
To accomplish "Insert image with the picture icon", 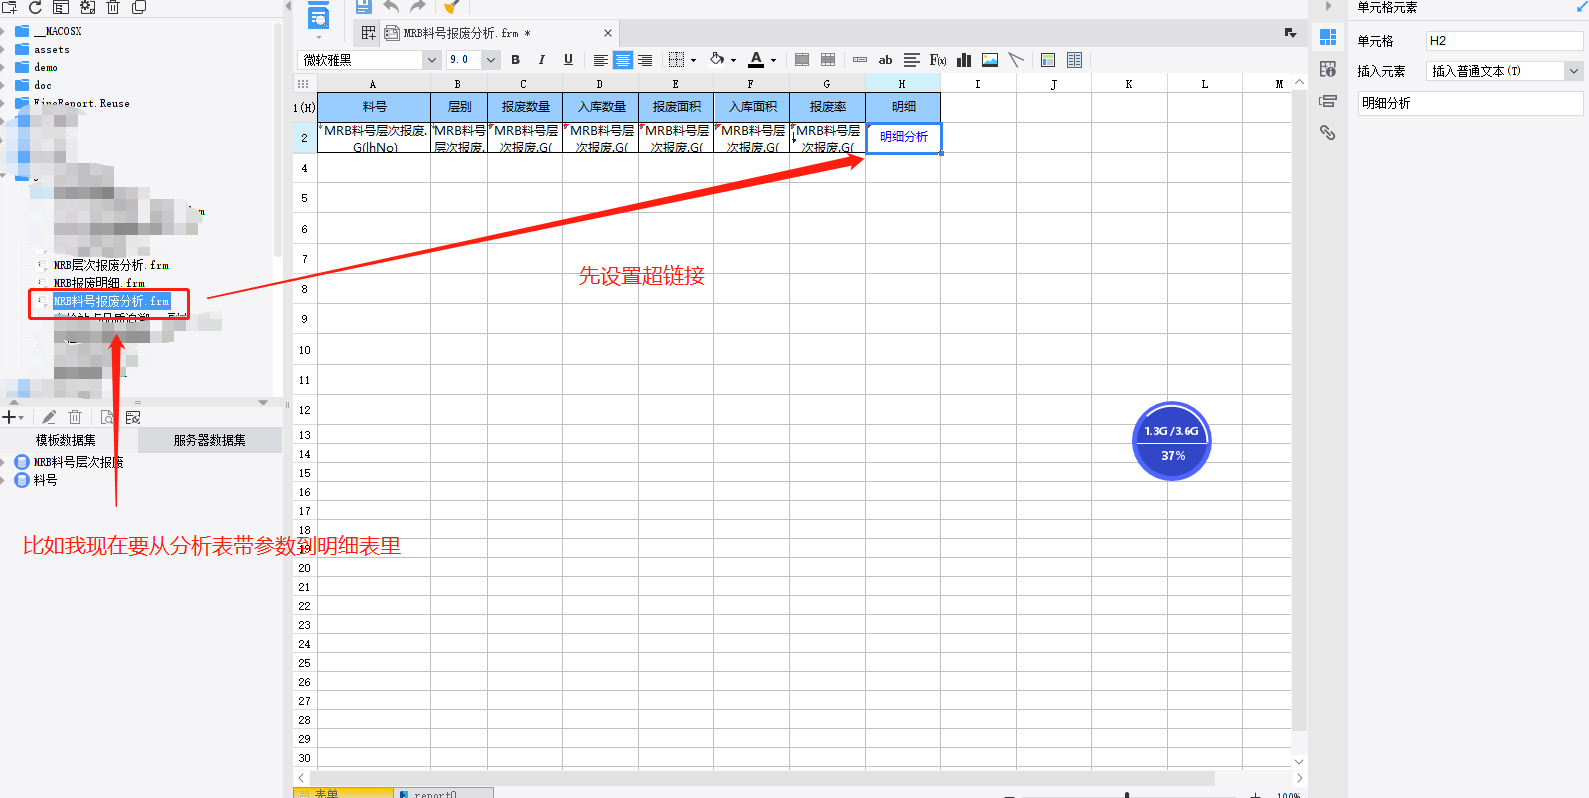I will [990, 60].
